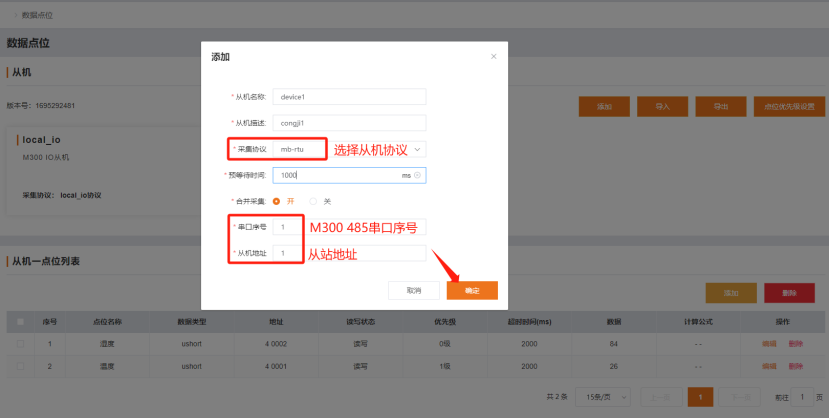Click the 串口序号 input field

[288, 227]
